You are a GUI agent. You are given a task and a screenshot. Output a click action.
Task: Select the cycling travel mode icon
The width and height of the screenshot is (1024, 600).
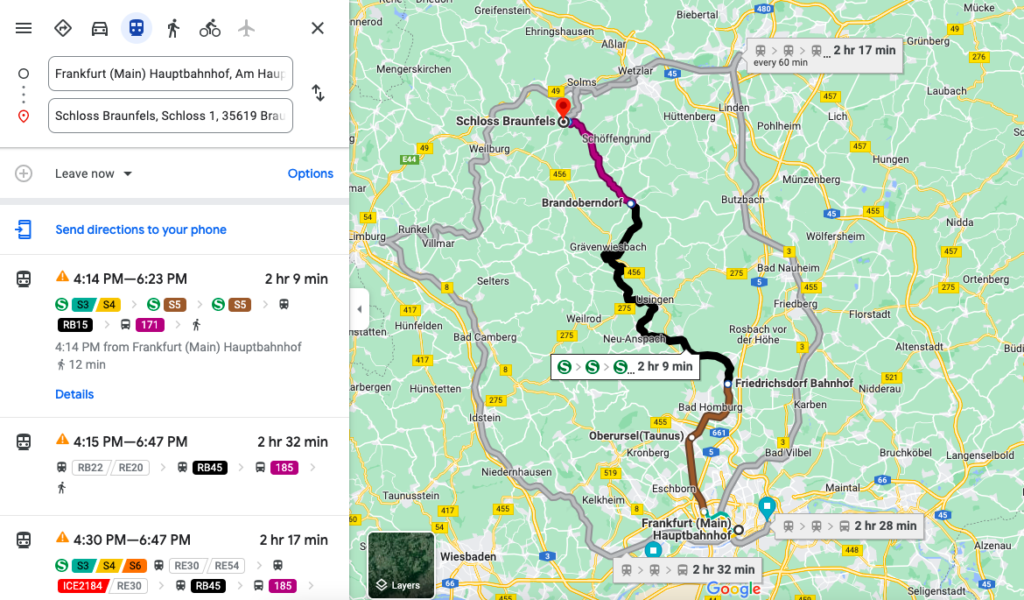coord(210,28)
